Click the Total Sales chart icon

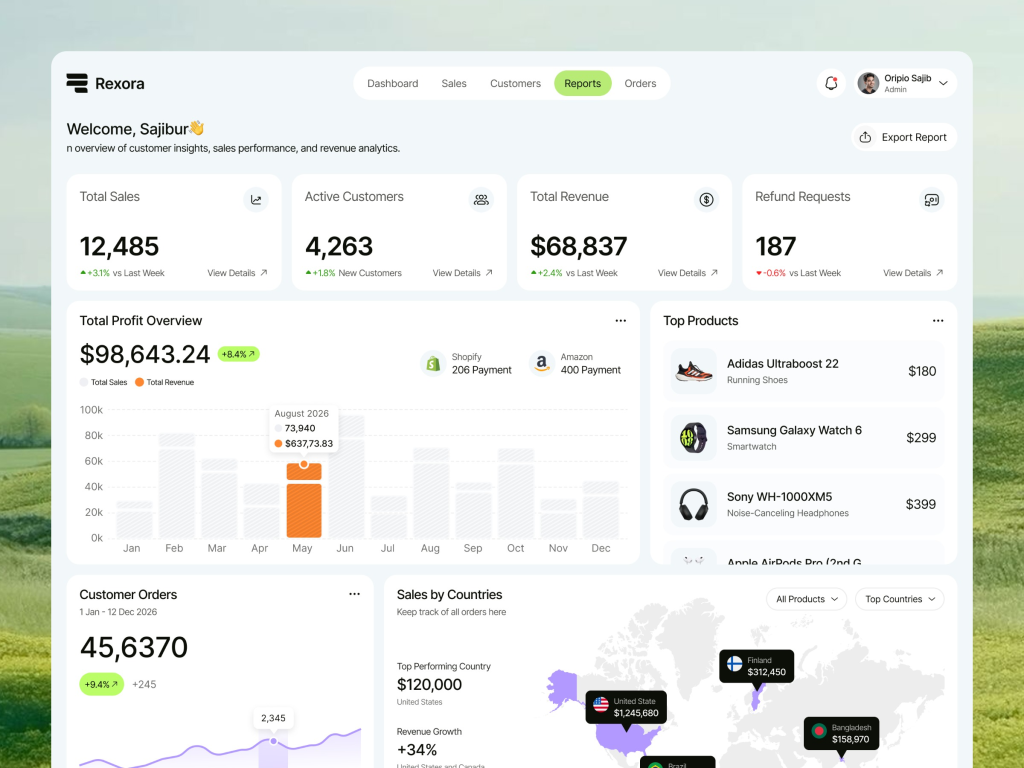point(256,199)
